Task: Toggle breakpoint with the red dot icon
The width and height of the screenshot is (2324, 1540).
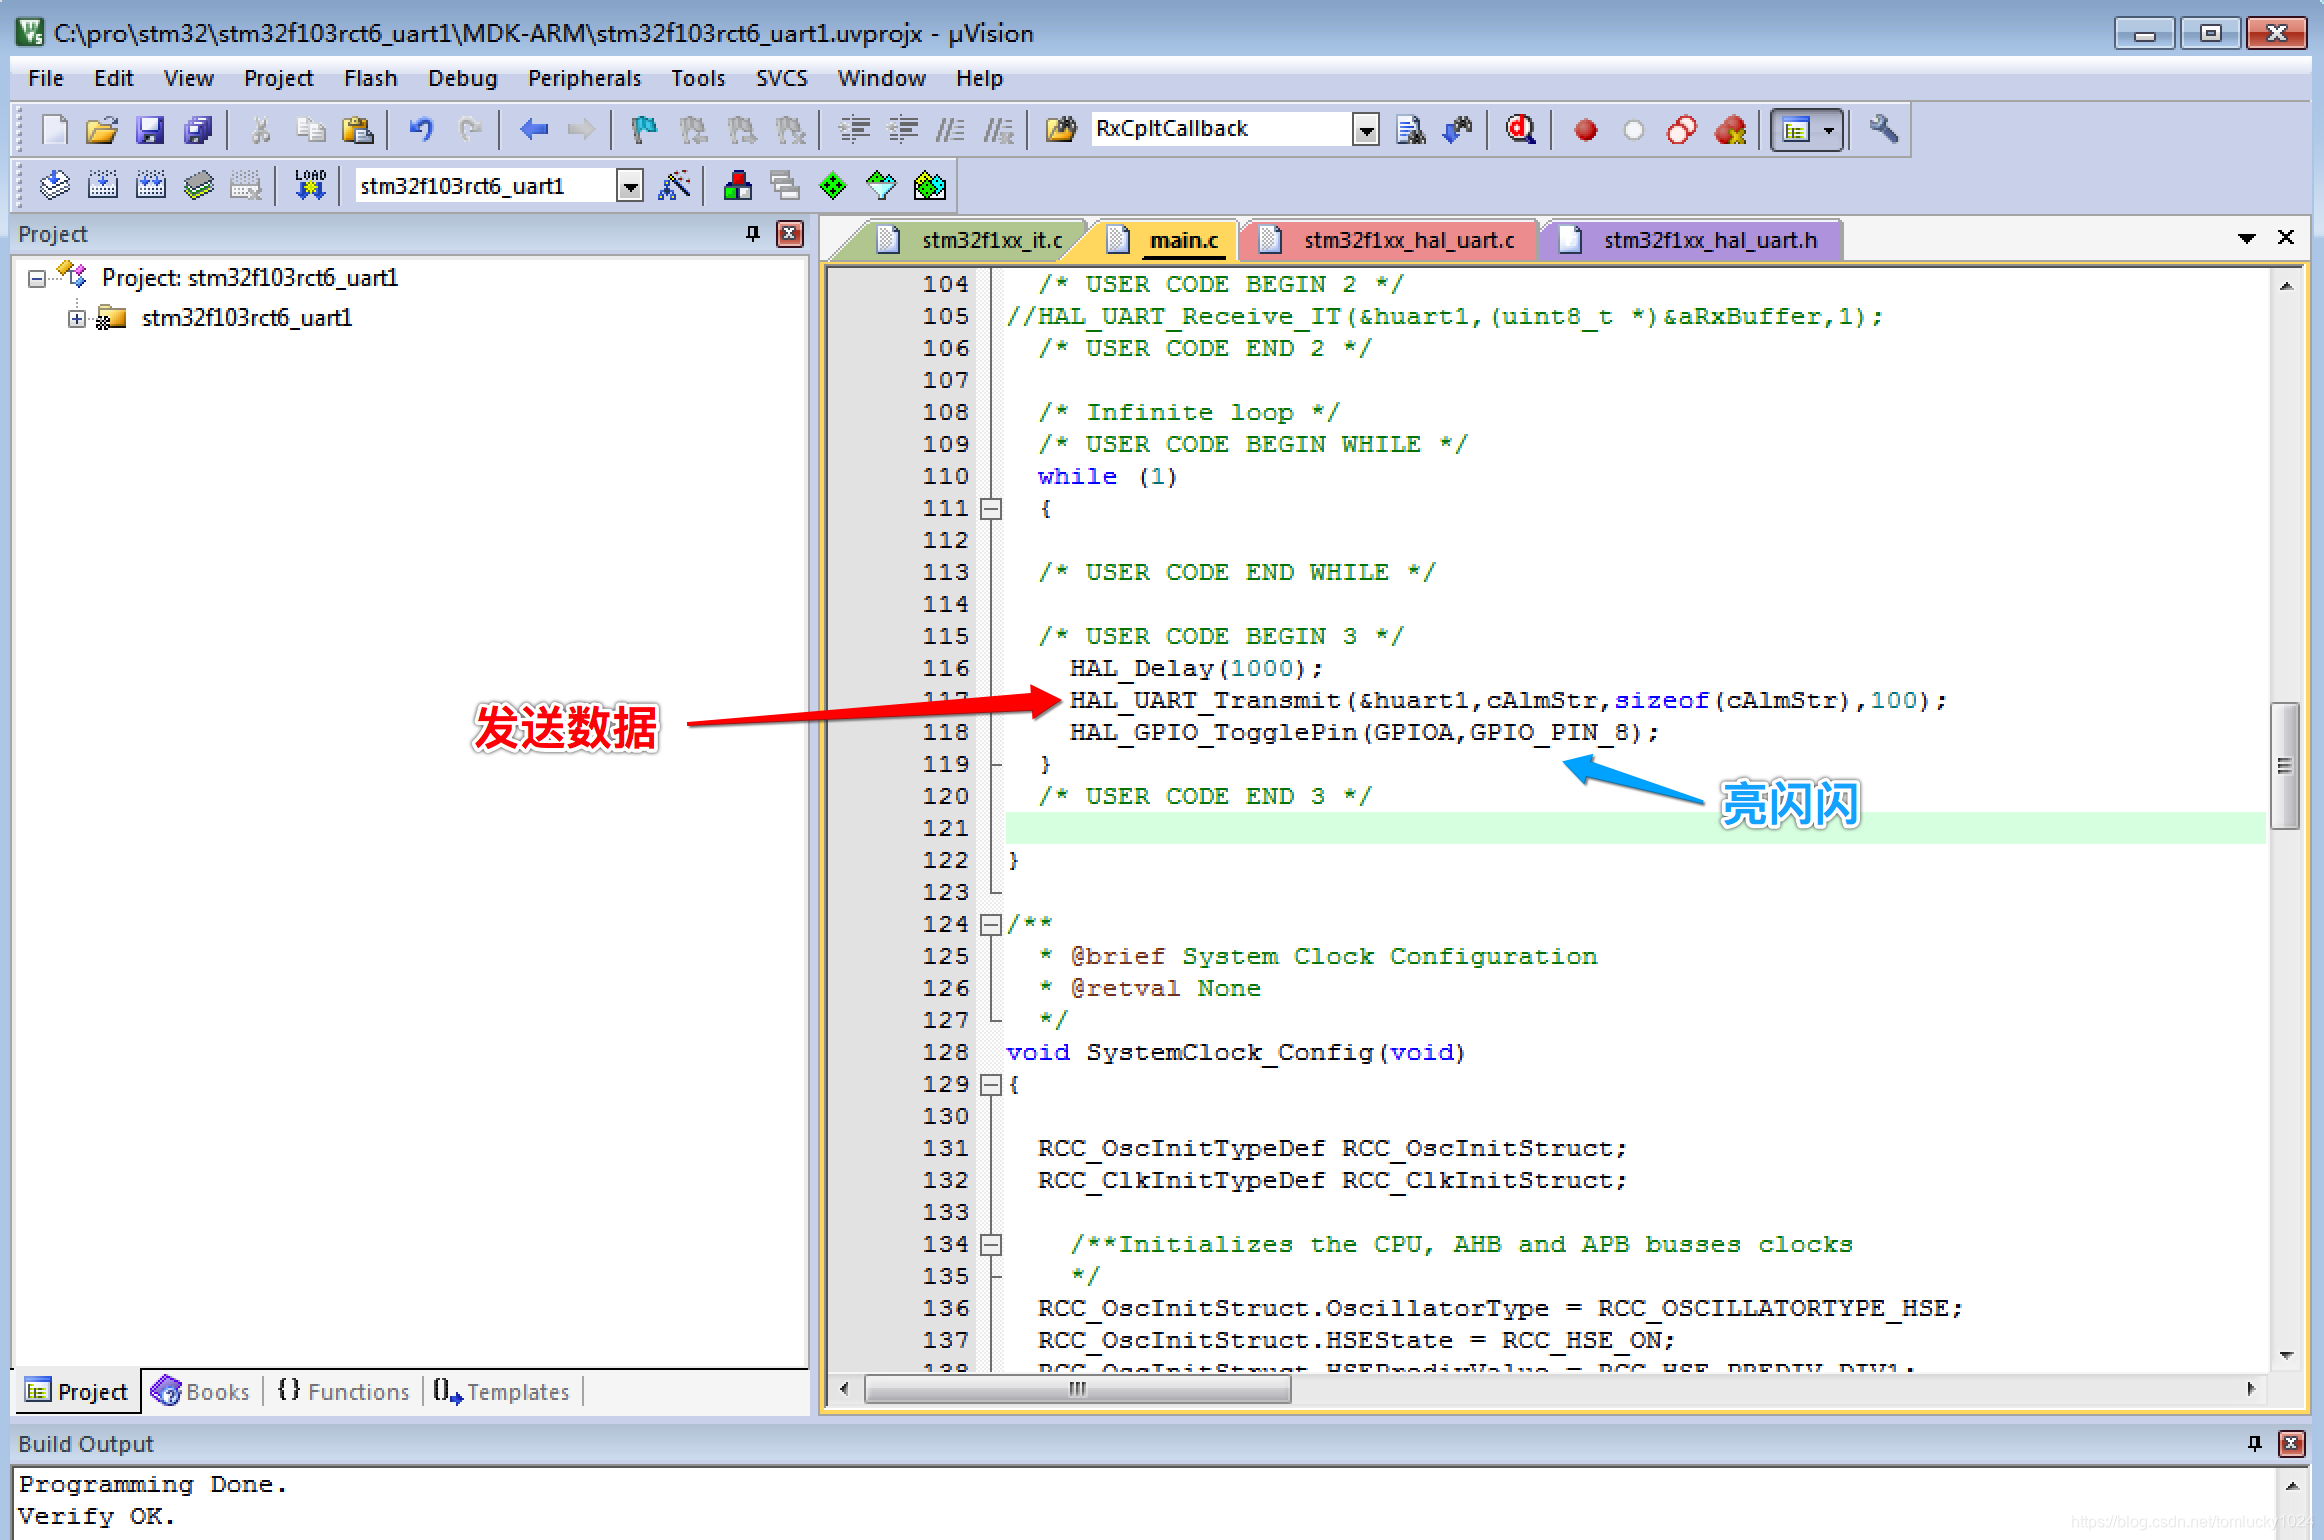Action: [1585, 129]
